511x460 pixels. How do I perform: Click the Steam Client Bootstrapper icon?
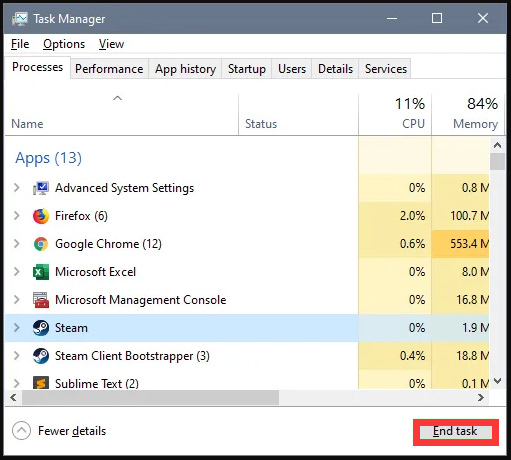tap(41, 356)
